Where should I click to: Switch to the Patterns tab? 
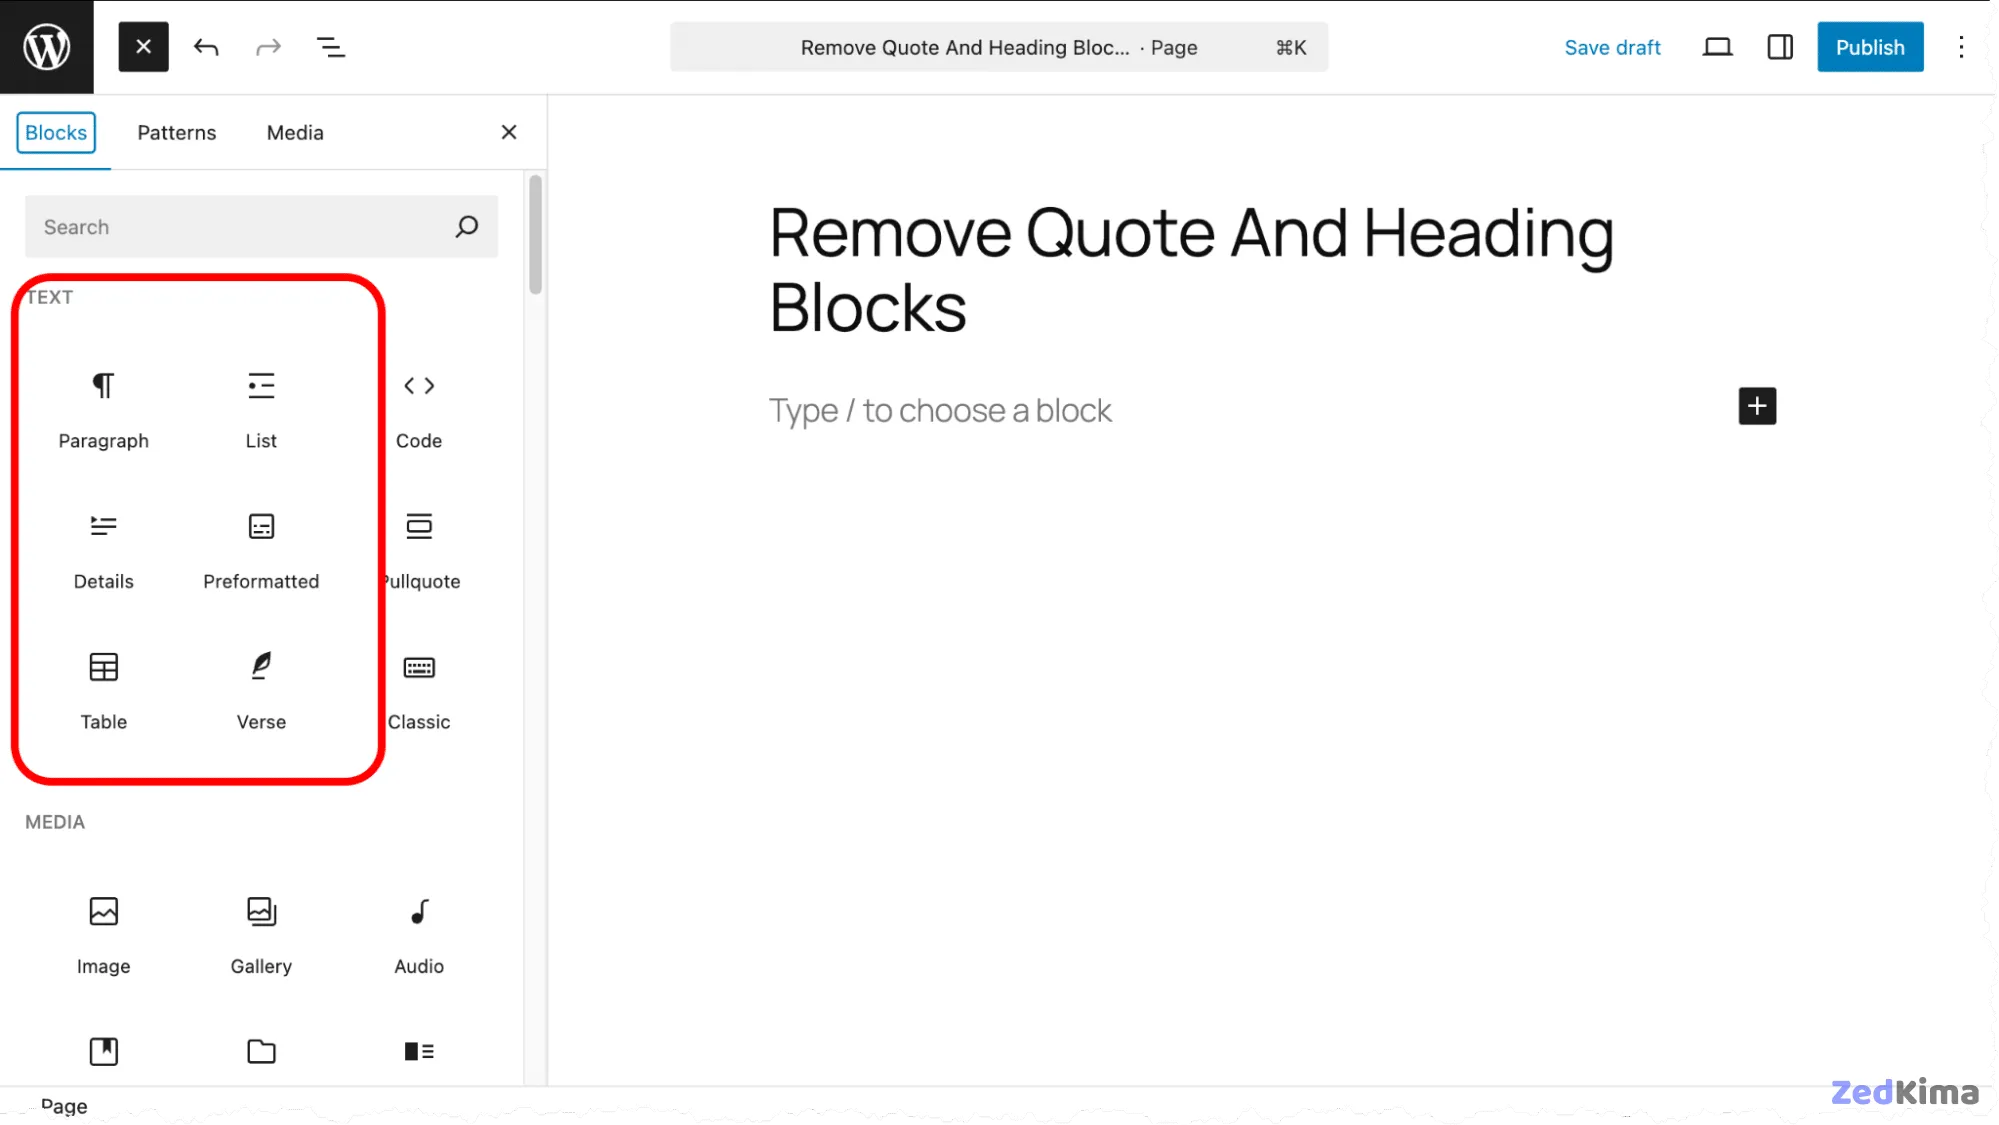(x=176, y=133)
